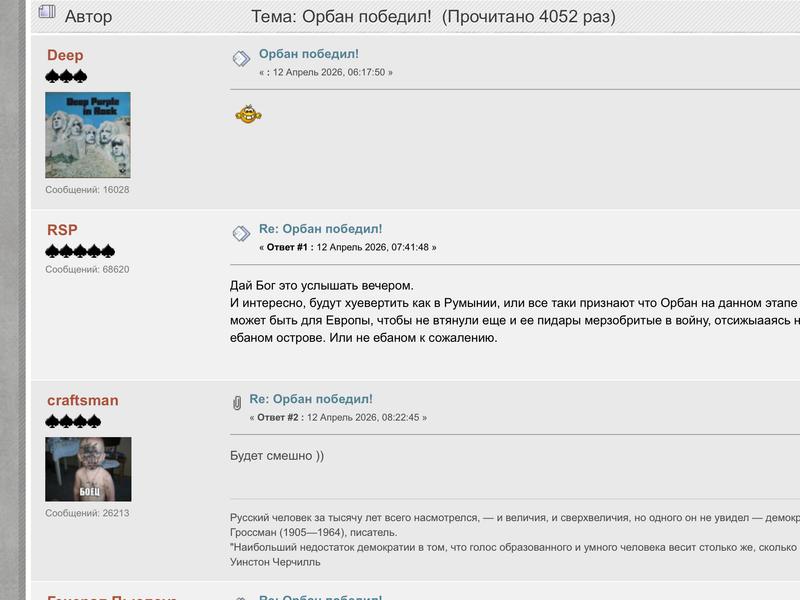Click the timestamp 12 Апрель 2026, 06:17:50
The width and height of the screenshot is (800, 600).
click(329, 72)
